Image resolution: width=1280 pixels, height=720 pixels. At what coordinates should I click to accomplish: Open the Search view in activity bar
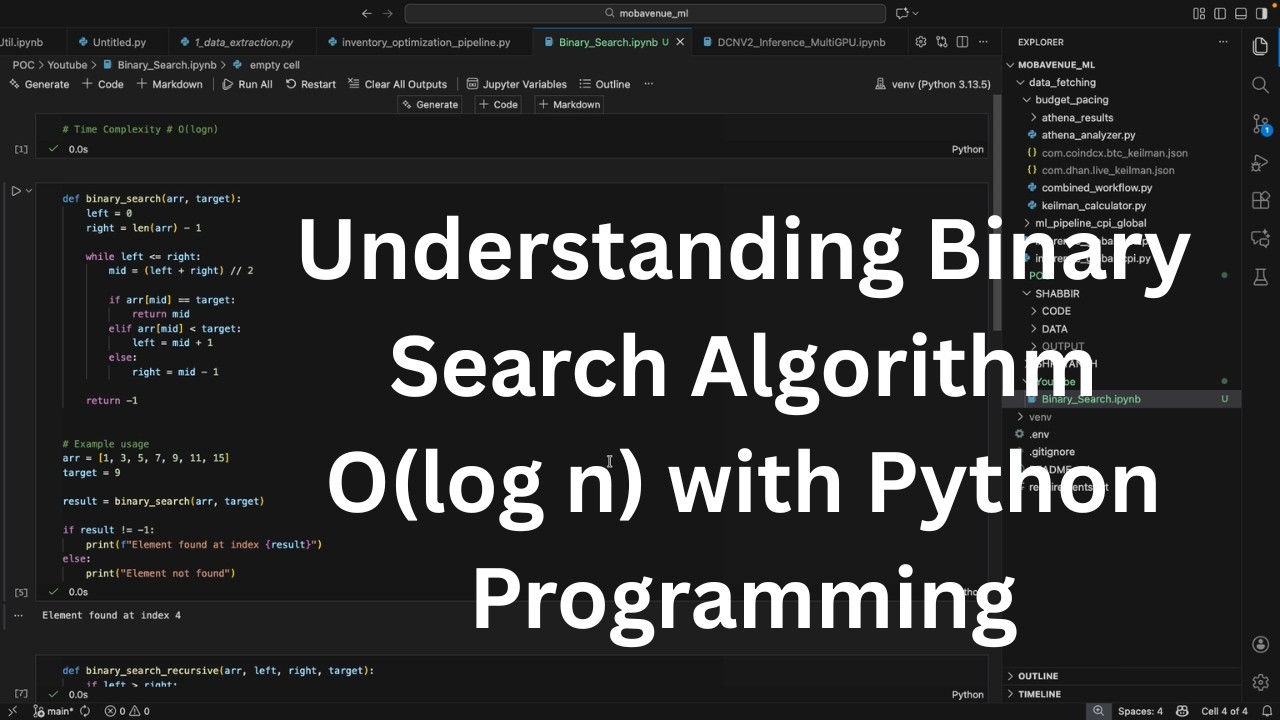[1260, 85]
